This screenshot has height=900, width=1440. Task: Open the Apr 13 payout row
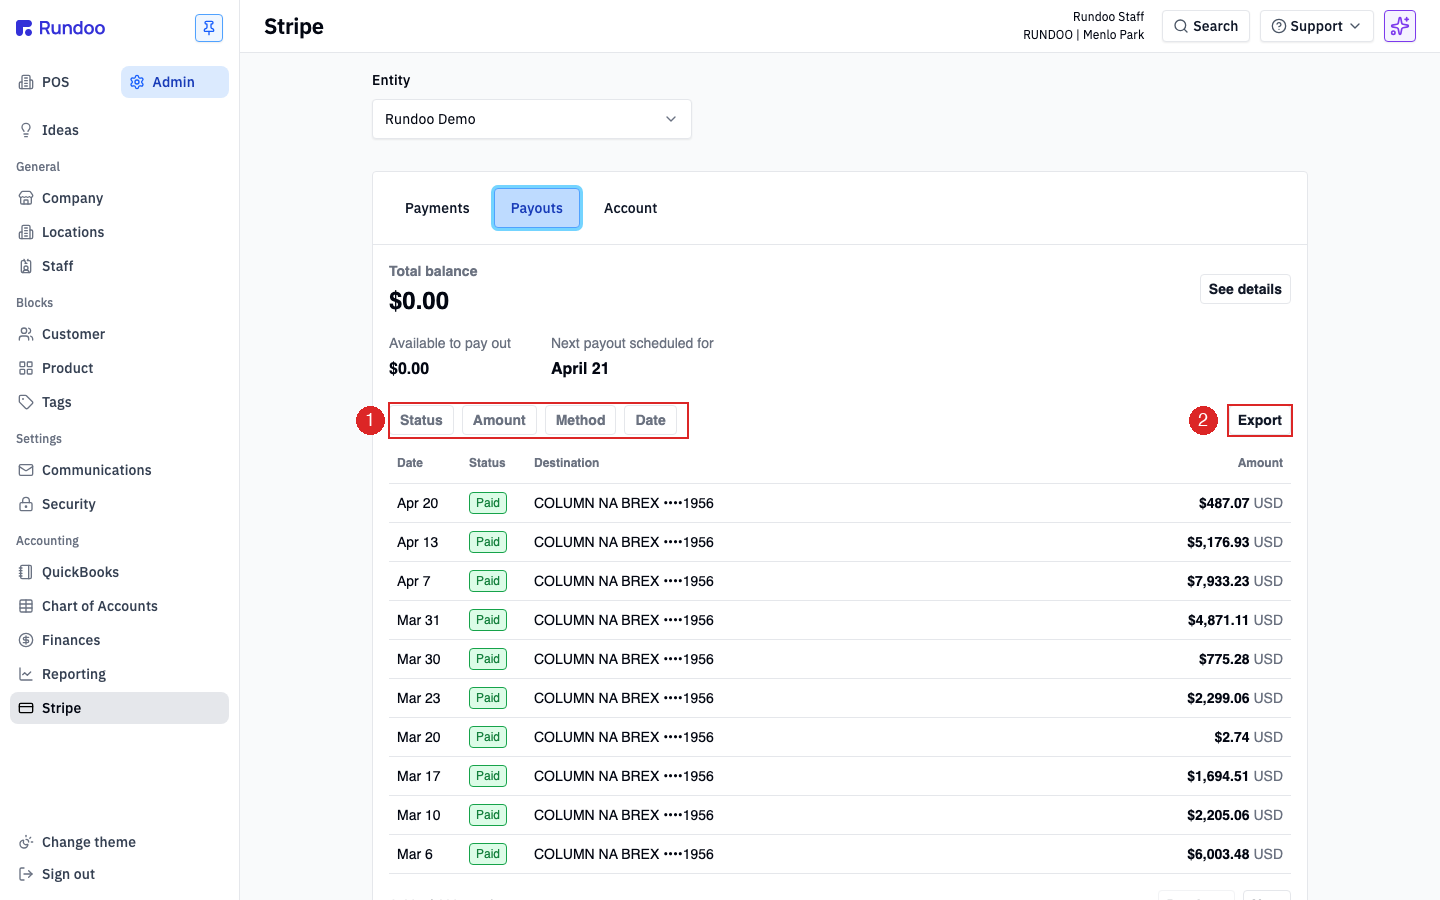click(840, 542)
